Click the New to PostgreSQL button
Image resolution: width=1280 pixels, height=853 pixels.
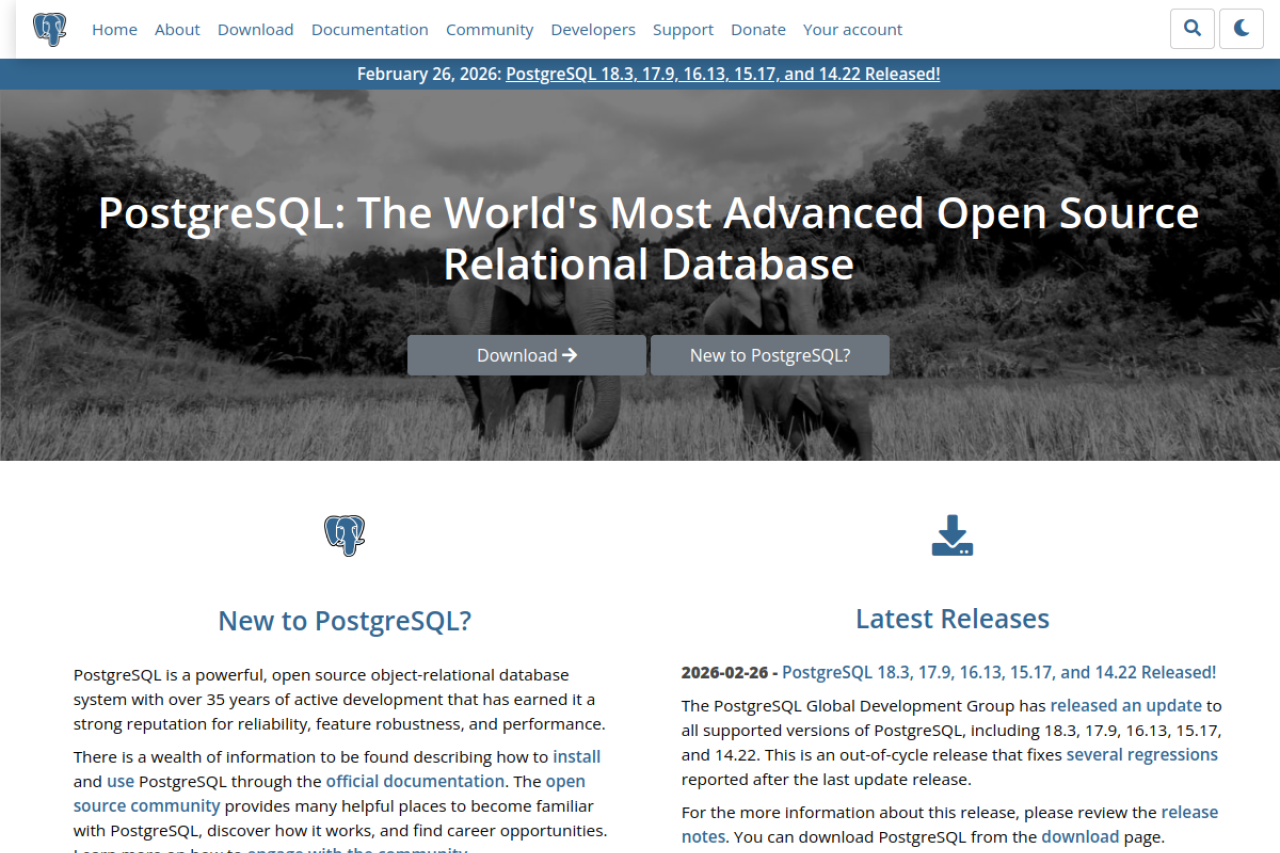(769, 355)
